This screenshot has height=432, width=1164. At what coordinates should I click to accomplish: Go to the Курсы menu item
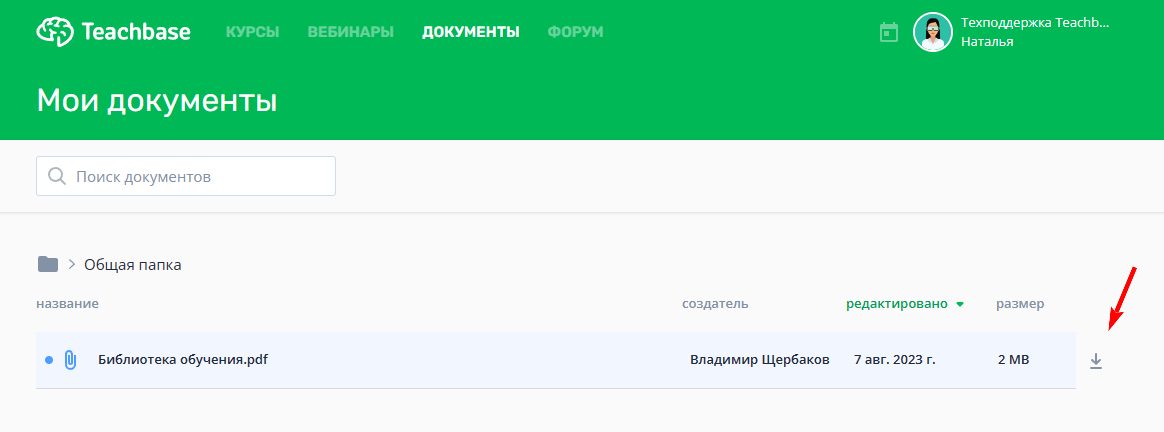pyautogui.click(x=252, y=32)
